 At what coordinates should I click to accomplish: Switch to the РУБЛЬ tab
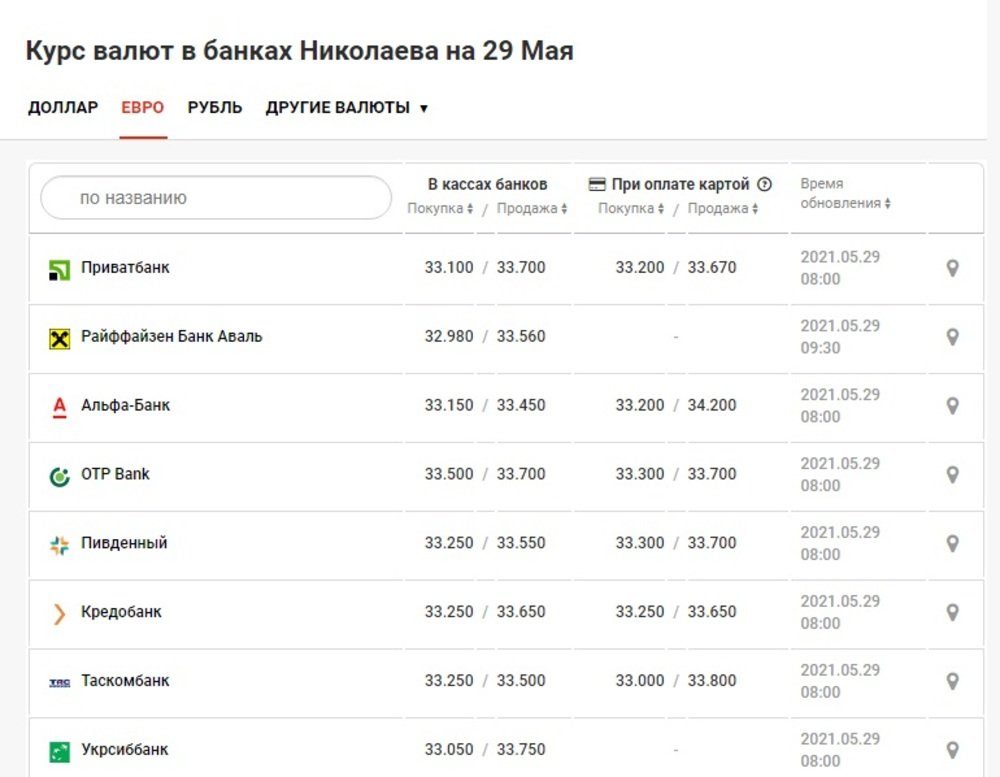(215, 107)
